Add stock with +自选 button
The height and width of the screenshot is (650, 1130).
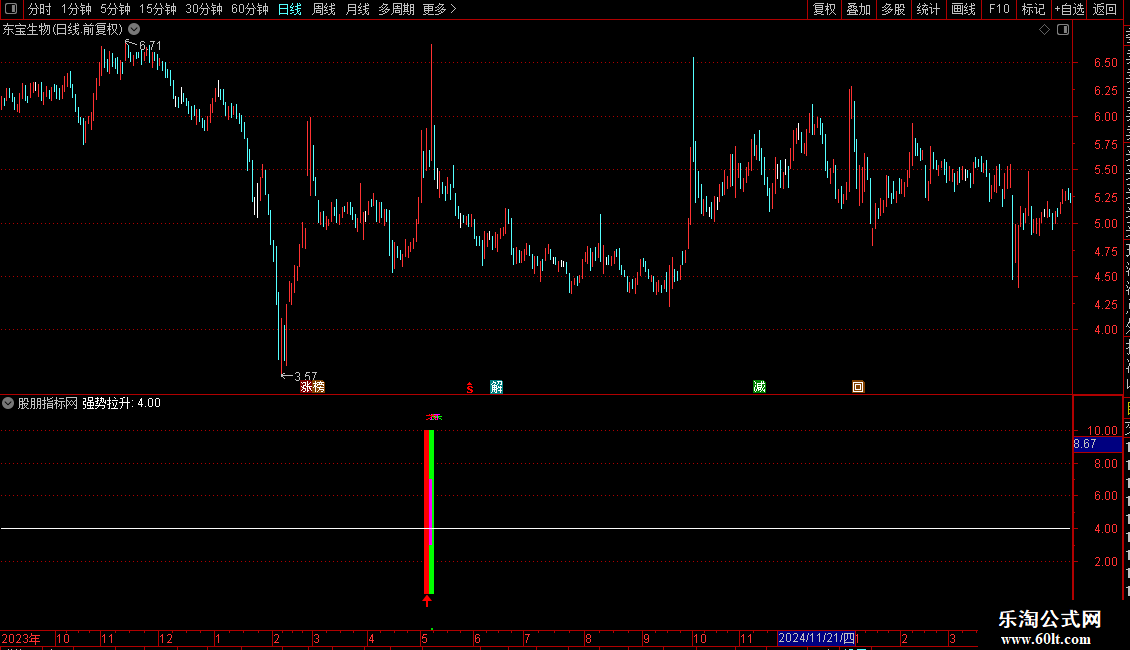1069,9
